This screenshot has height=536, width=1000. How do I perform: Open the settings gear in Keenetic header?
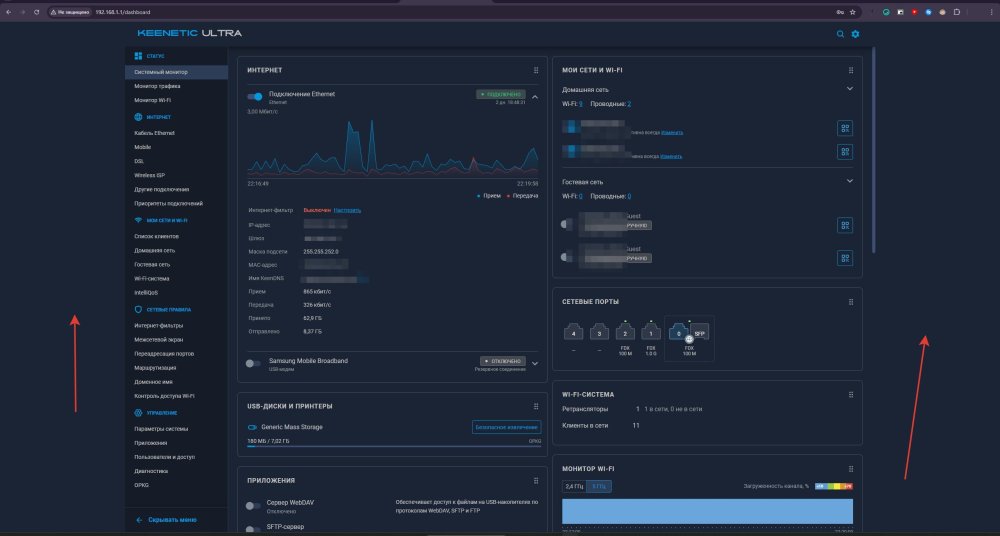coord(855,34)
